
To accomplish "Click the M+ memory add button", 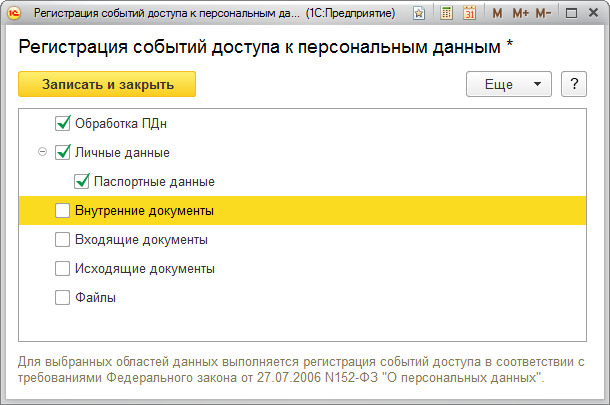I will 520,14.
